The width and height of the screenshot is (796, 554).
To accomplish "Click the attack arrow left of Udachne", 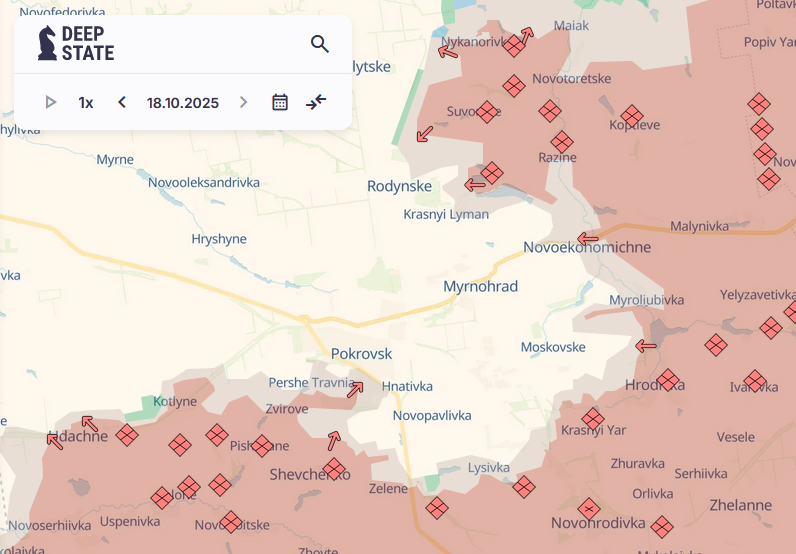I will click(55, 441).
